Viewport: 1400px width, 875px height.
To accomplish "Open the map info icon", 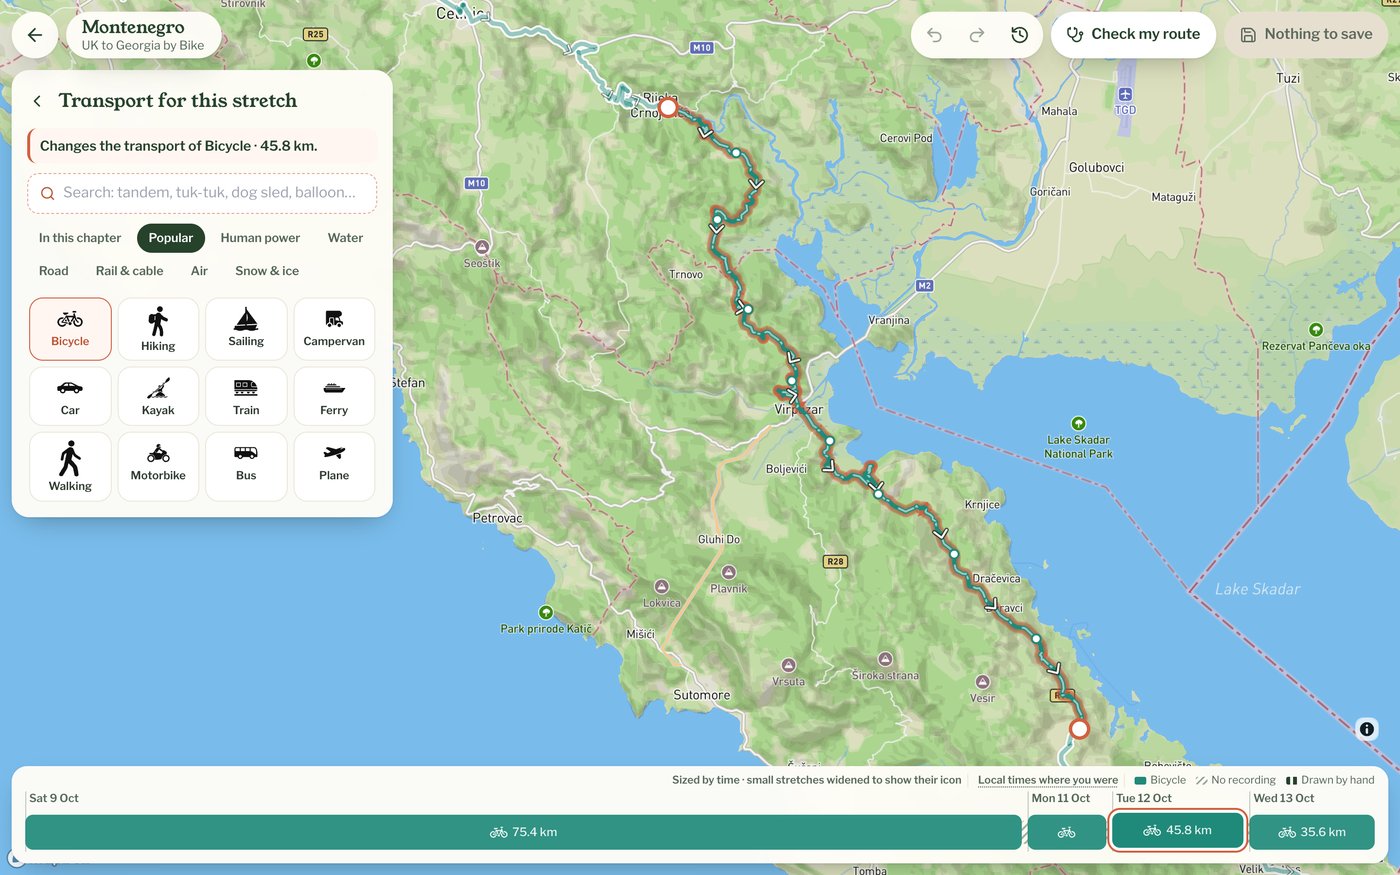I will click(1367, 729).
